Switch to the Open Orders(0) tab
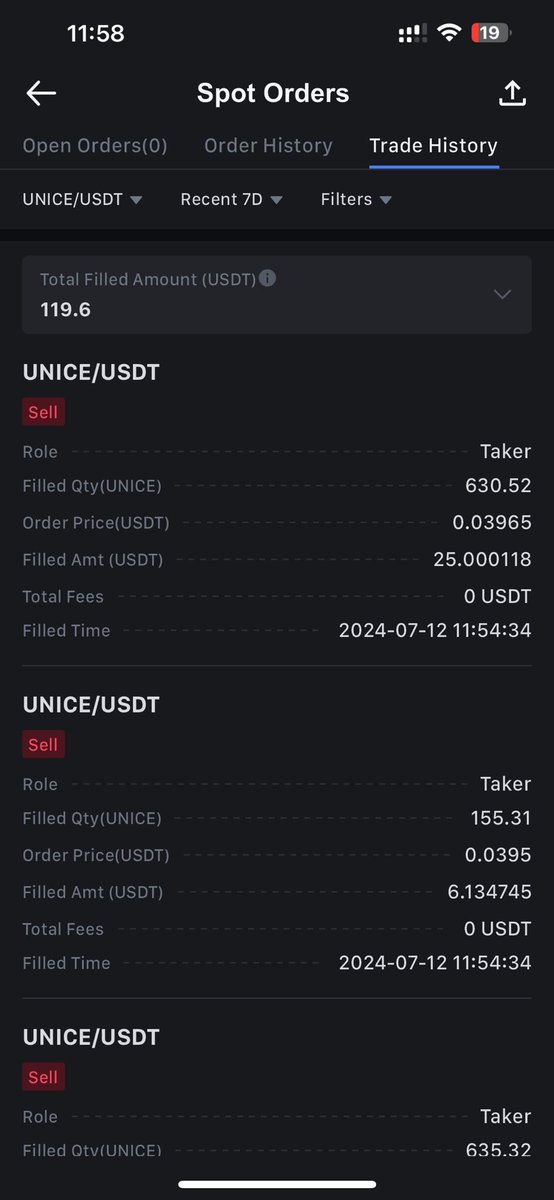Screen dimensions: 554x1200 click(x=95, y=146)
